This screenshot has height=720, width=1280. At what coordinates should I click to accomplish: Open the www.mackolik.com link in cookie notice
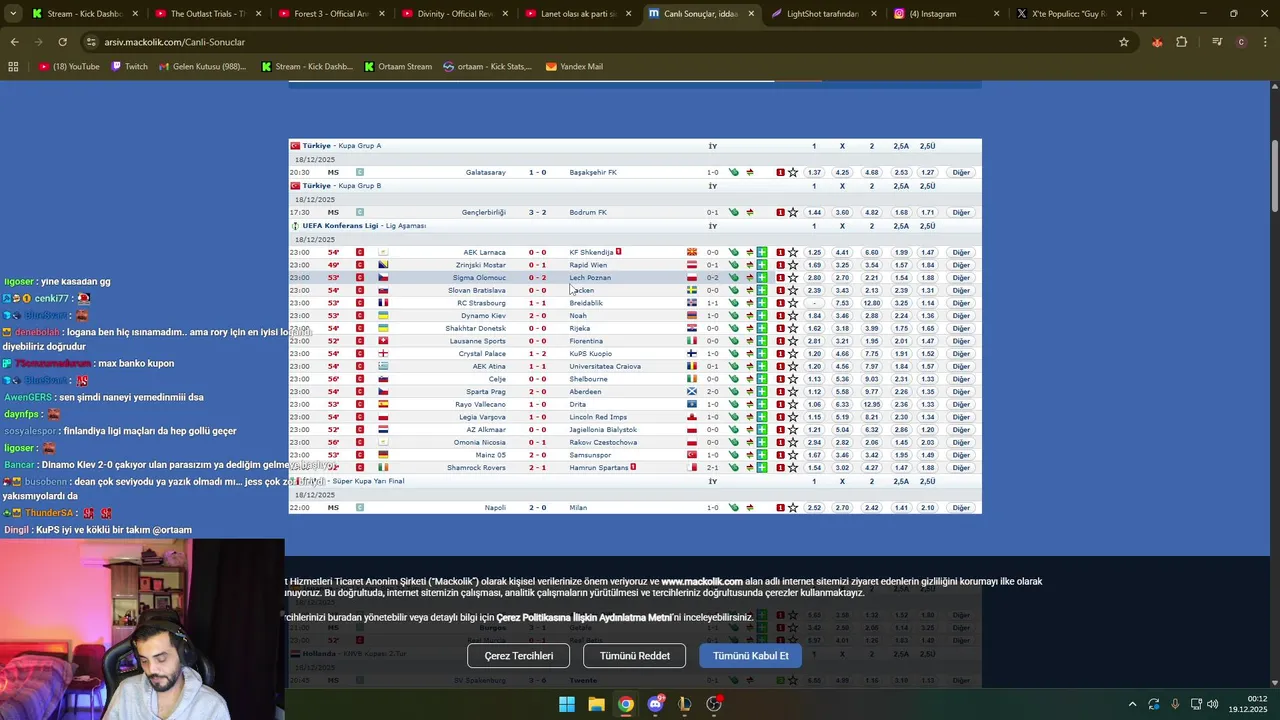click(x=701, y=581)
